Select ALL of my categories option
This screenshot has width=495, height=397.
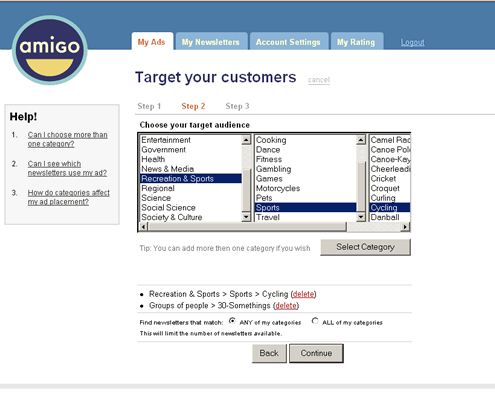pyautogui.click(x=315, y=321)
